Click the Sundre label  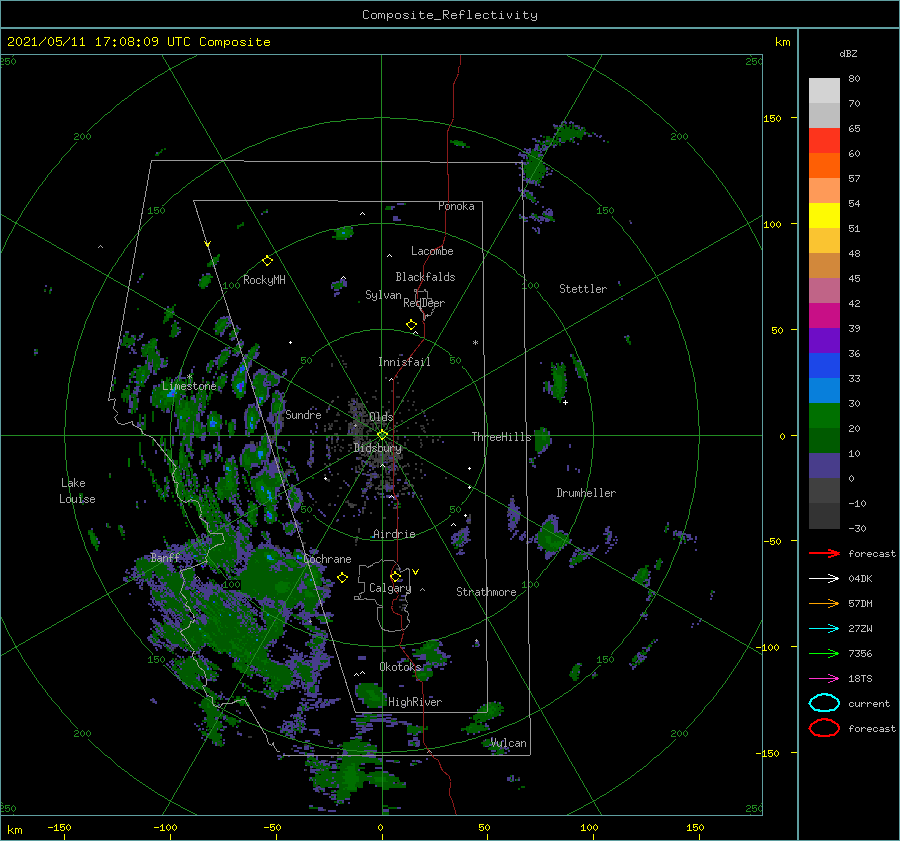pyautogui.click(x=303, y=414)
